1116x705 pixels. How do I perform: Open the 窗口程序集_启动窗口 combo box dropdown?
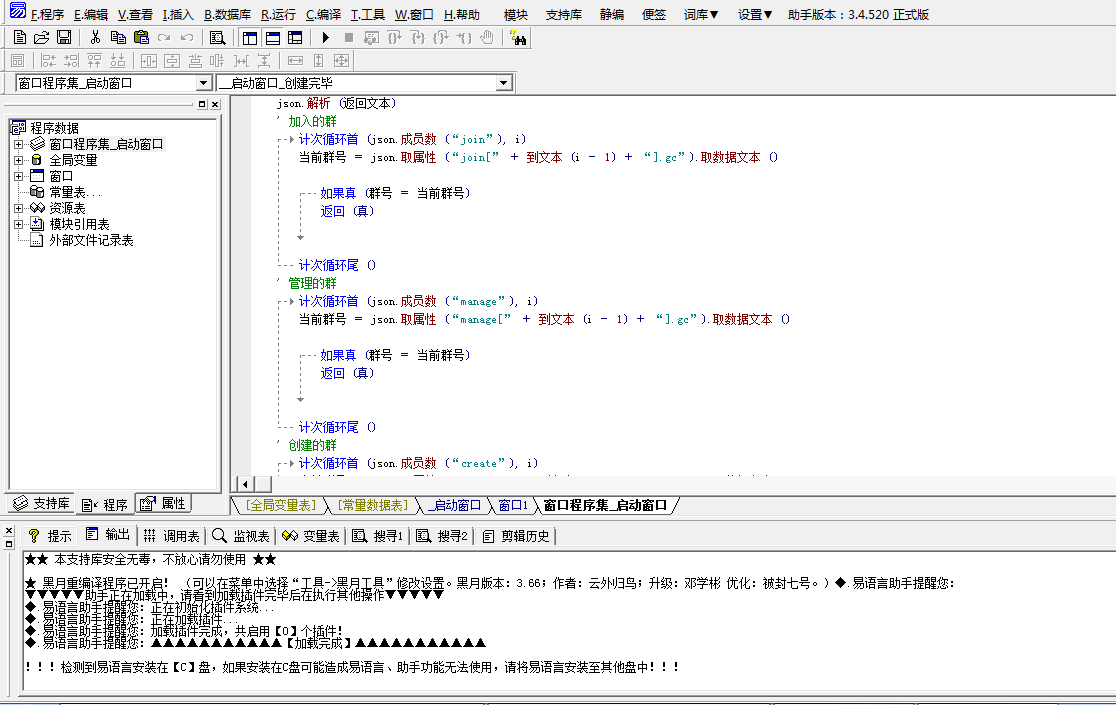tap(204, 83)
